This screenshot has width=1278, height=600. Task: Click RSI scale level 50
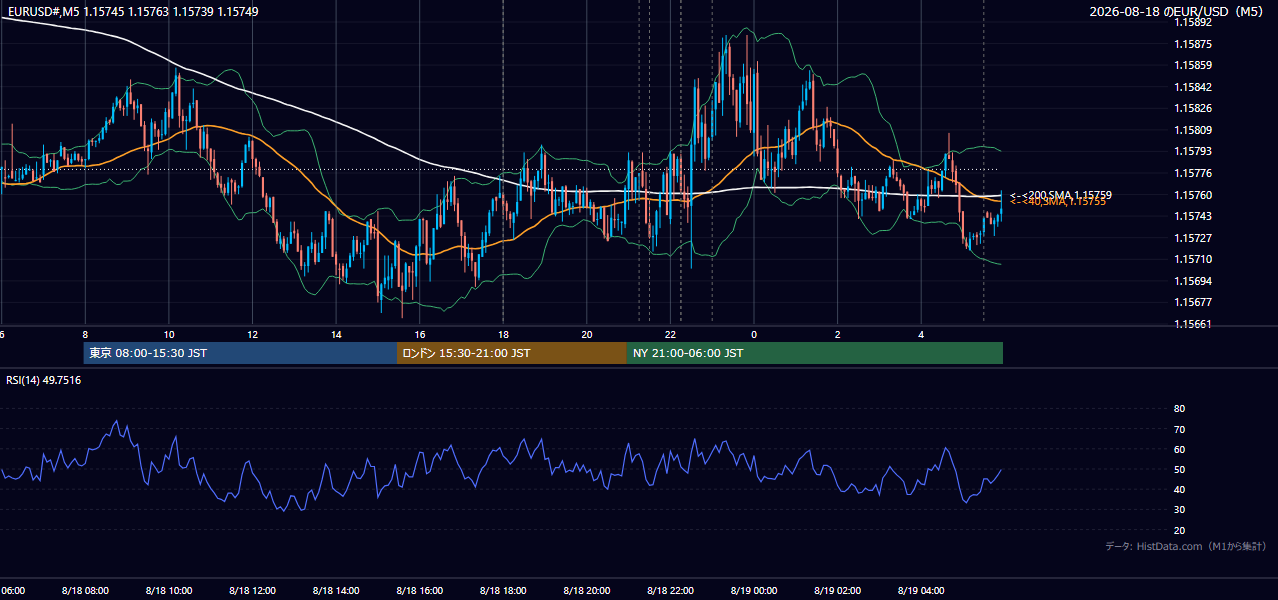(1179, 470)
